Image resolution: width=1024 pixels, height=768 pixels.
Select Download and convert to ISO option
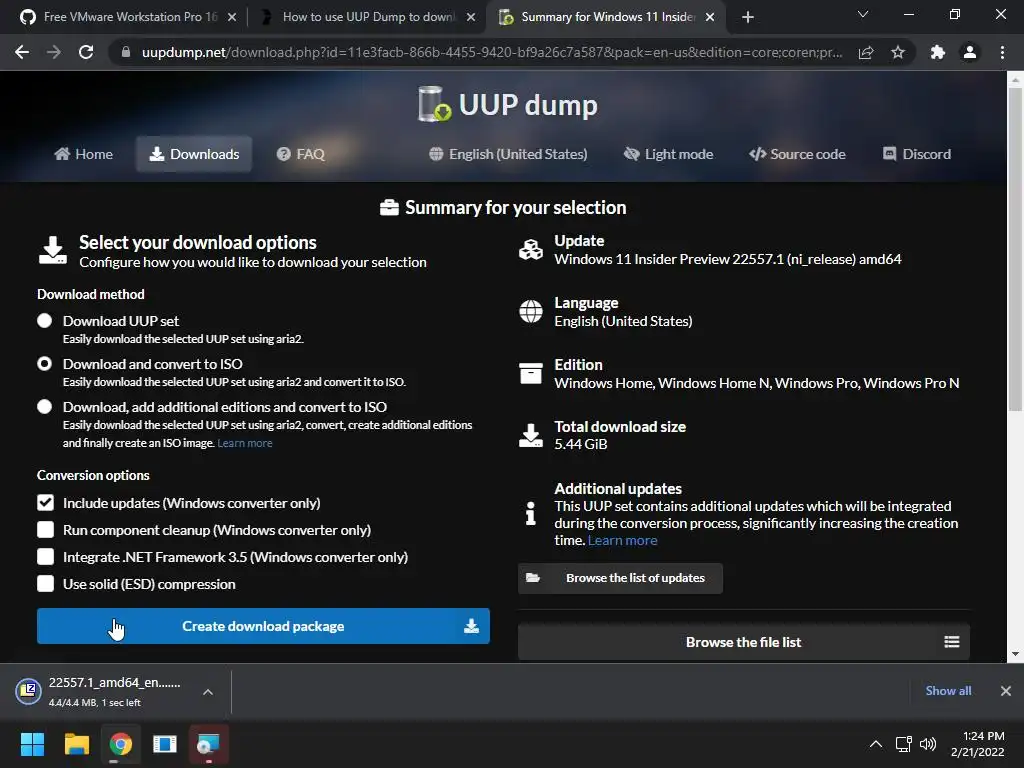[44, 364]
